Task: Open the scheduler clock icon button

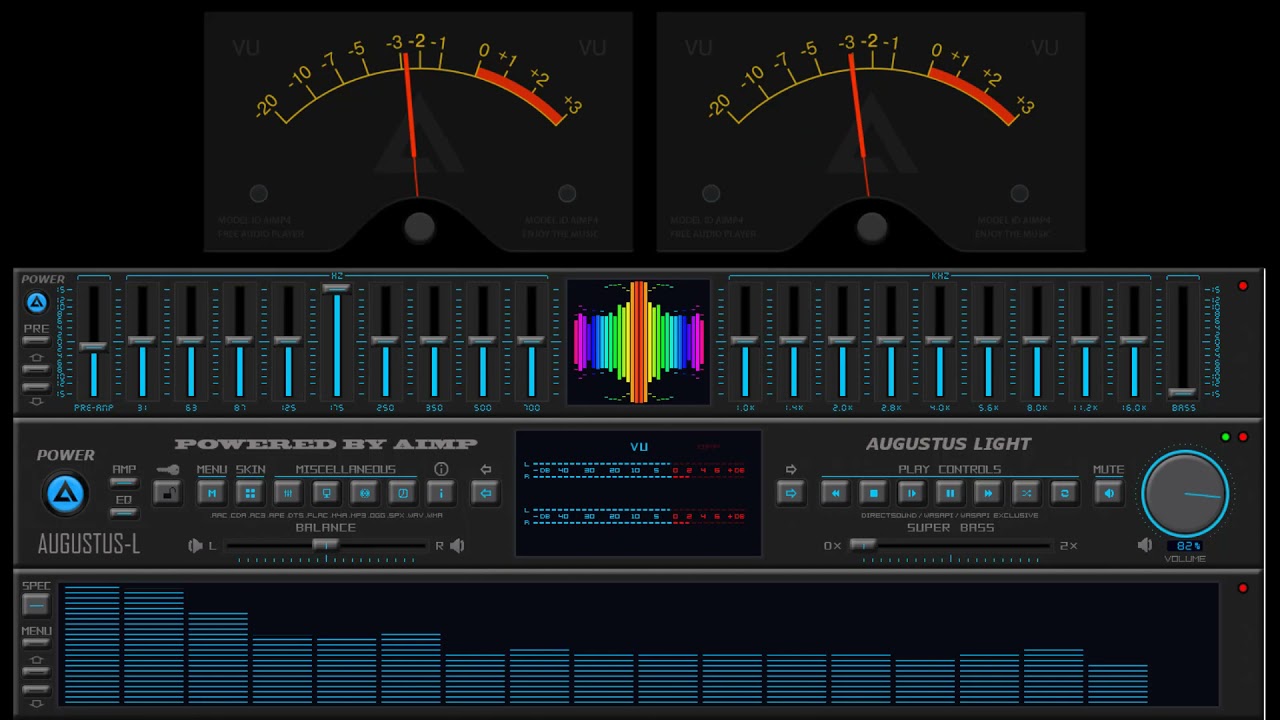Action: tap(402, 493)
